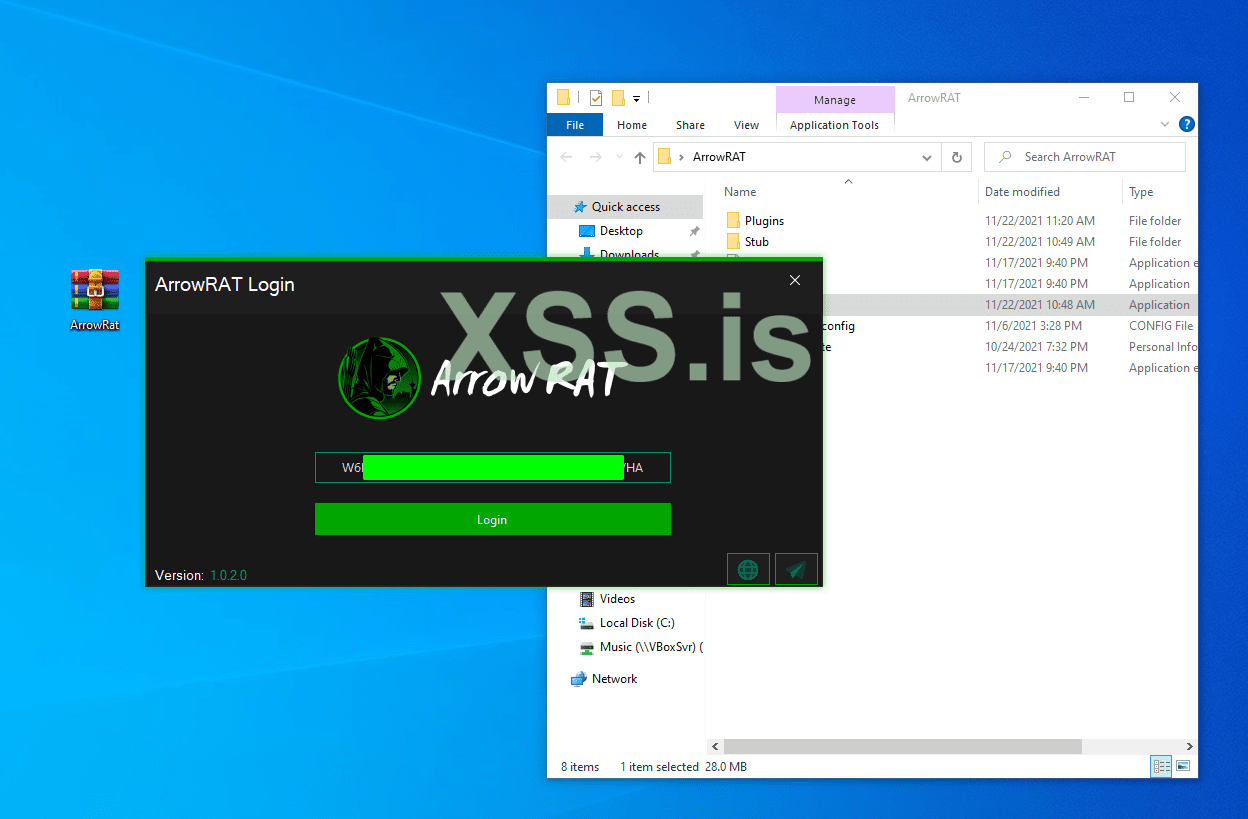
Task: Open the address bar history dropdown
Action: [x=927, y=157]
